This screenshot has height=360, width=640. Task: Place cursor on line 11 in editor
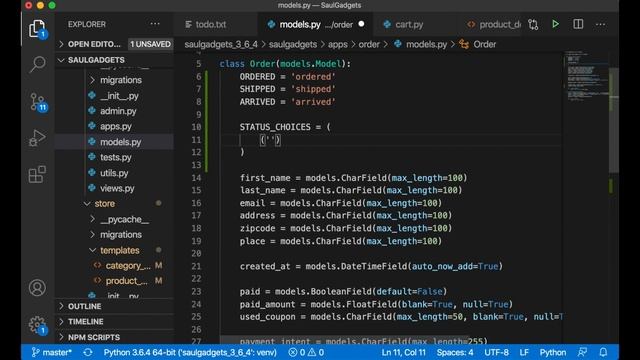click(392, 140)
